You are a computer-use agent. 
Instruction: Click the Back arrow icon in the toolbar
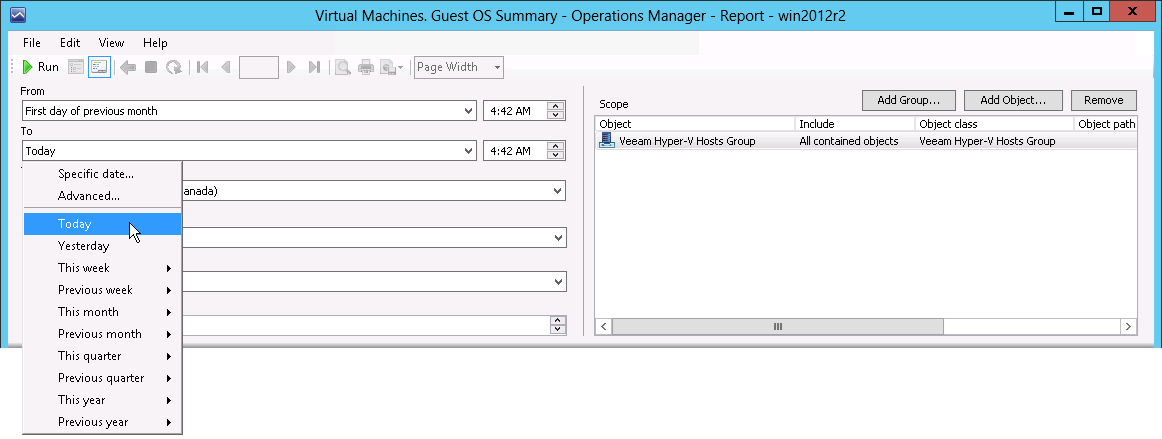click(x=127, y=67)
